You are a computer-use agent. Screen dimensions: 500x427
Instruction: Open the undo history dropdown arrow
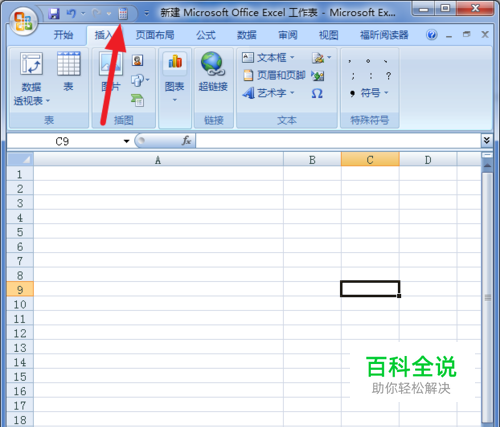(x=83, y=14)
